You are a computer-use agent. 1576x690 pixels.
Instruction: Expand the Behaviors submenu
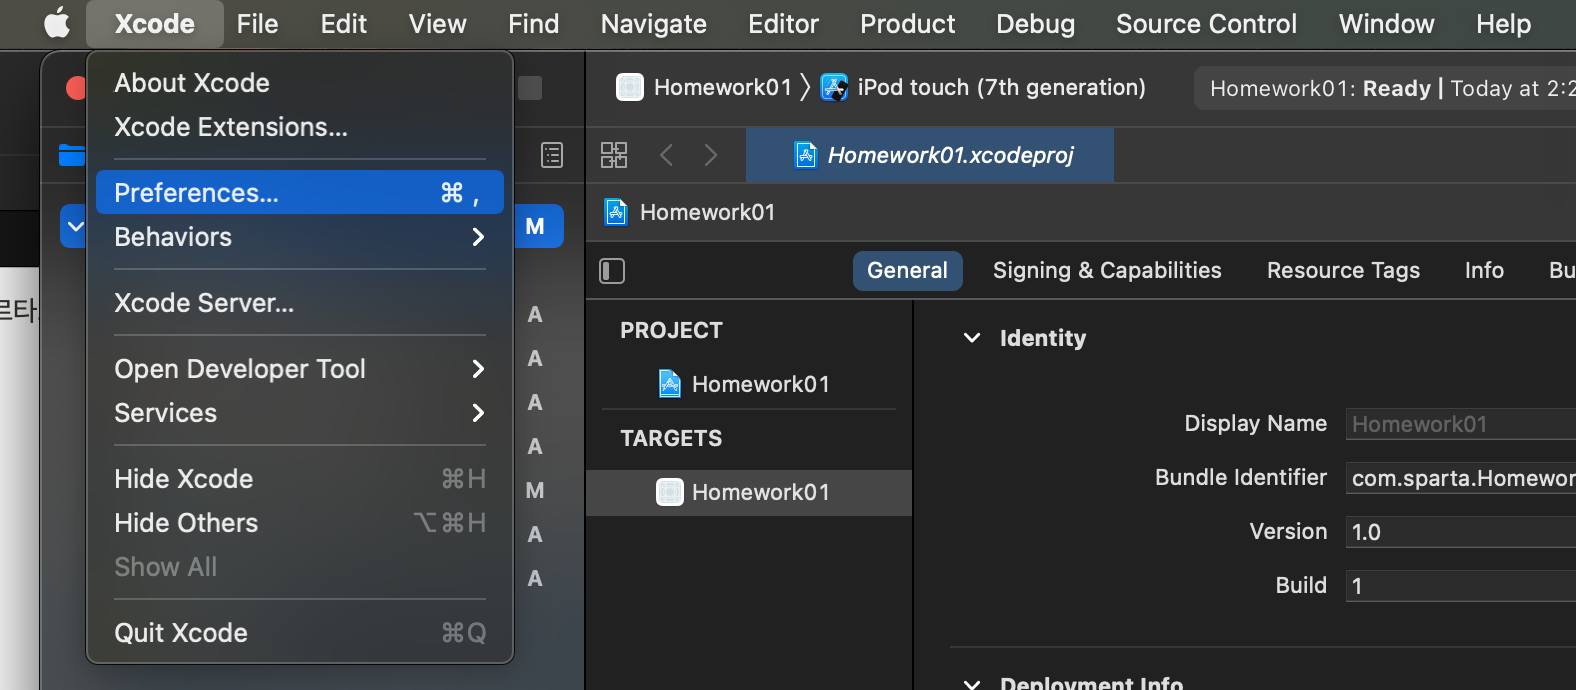click(x=300, y=237)
